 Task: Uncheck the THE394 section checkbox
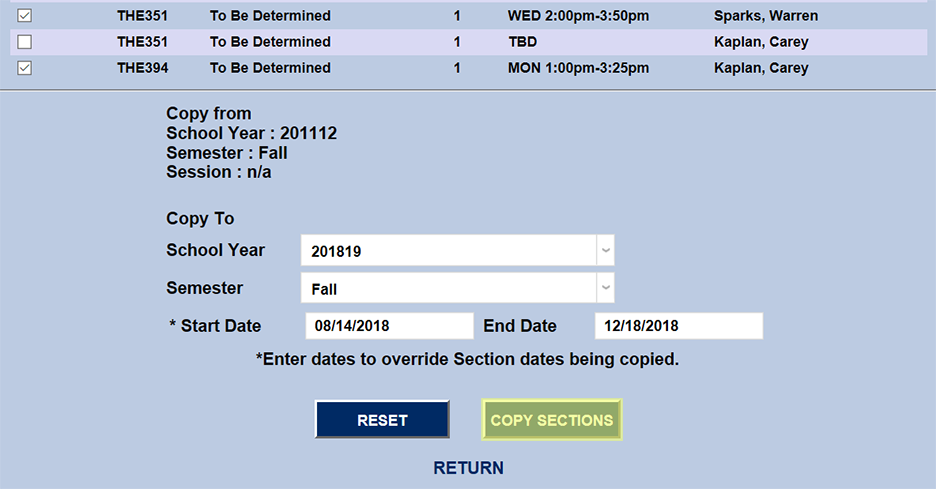coord(25,68)
